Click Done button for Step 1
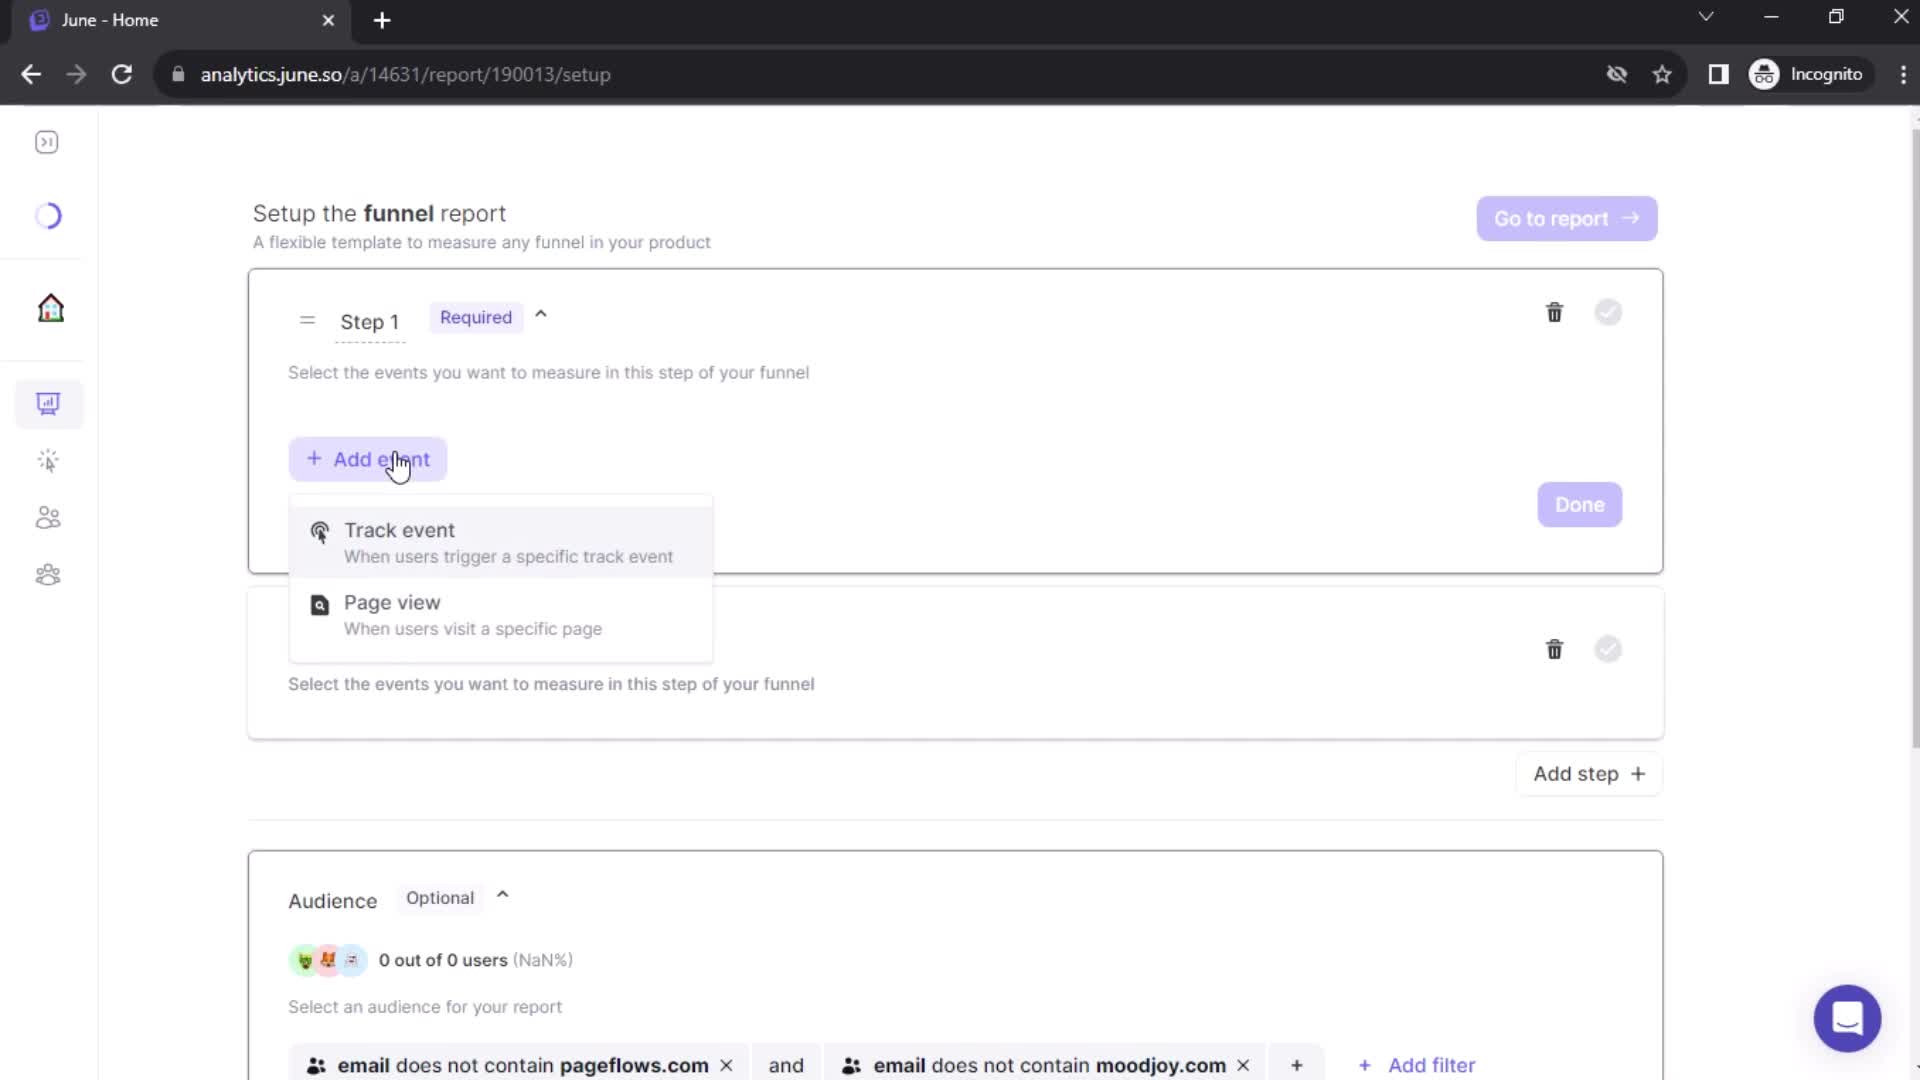This screenshot has height=1080, width=1920. coord(1580,504)
